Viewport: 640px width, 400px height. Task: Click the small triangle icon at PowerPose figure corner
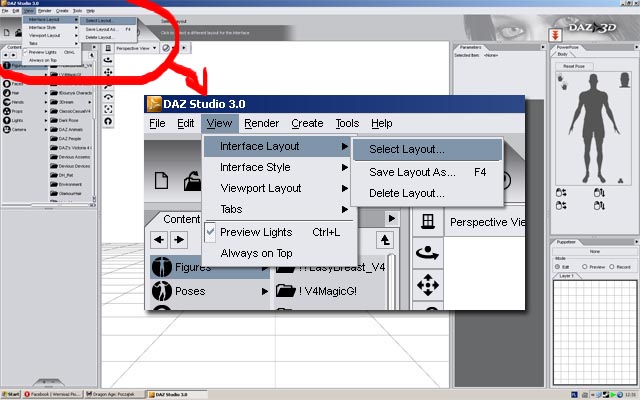point(620,180)
